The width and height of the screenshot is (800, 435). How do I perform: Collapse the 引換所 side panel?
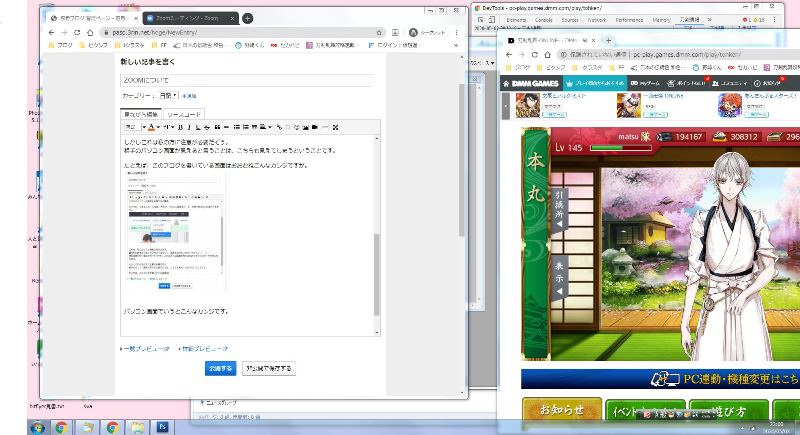(559, 211)
